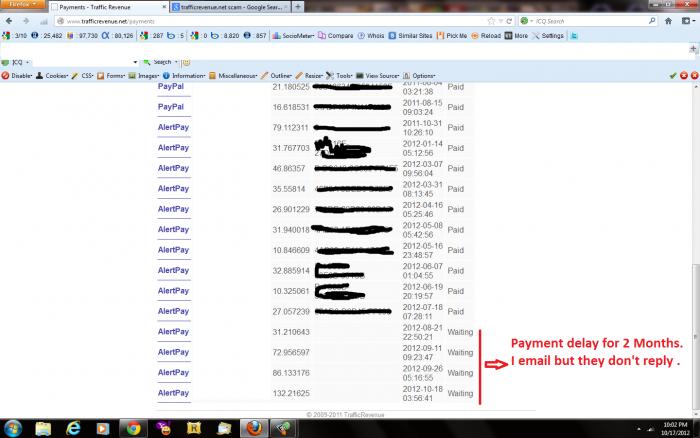Image resolution: width=700 pixels, height=438 pixels.
Task: Open a new tab with the plus button
Action: 298,7
